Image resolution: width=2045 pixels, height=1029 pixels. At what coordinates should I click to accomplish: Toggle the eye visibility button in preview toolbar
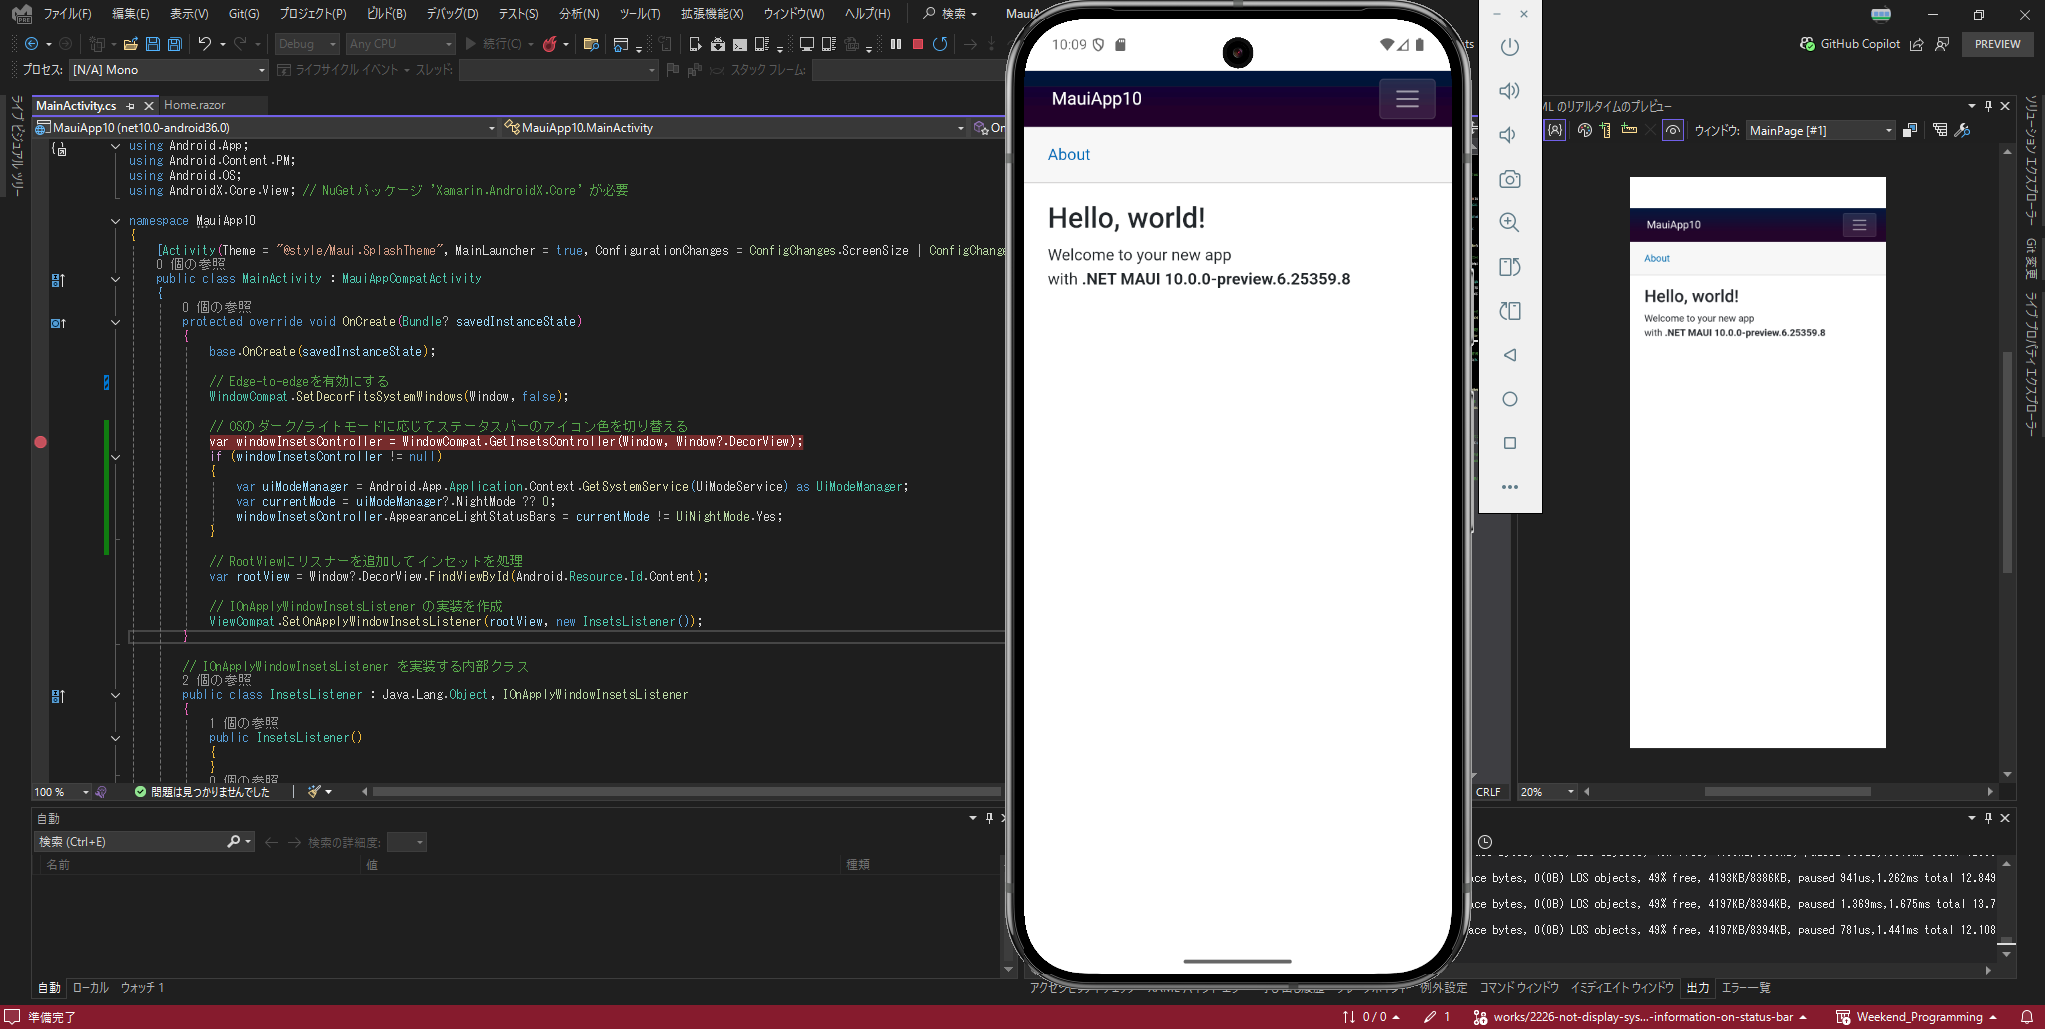[x=1673, y=130]
